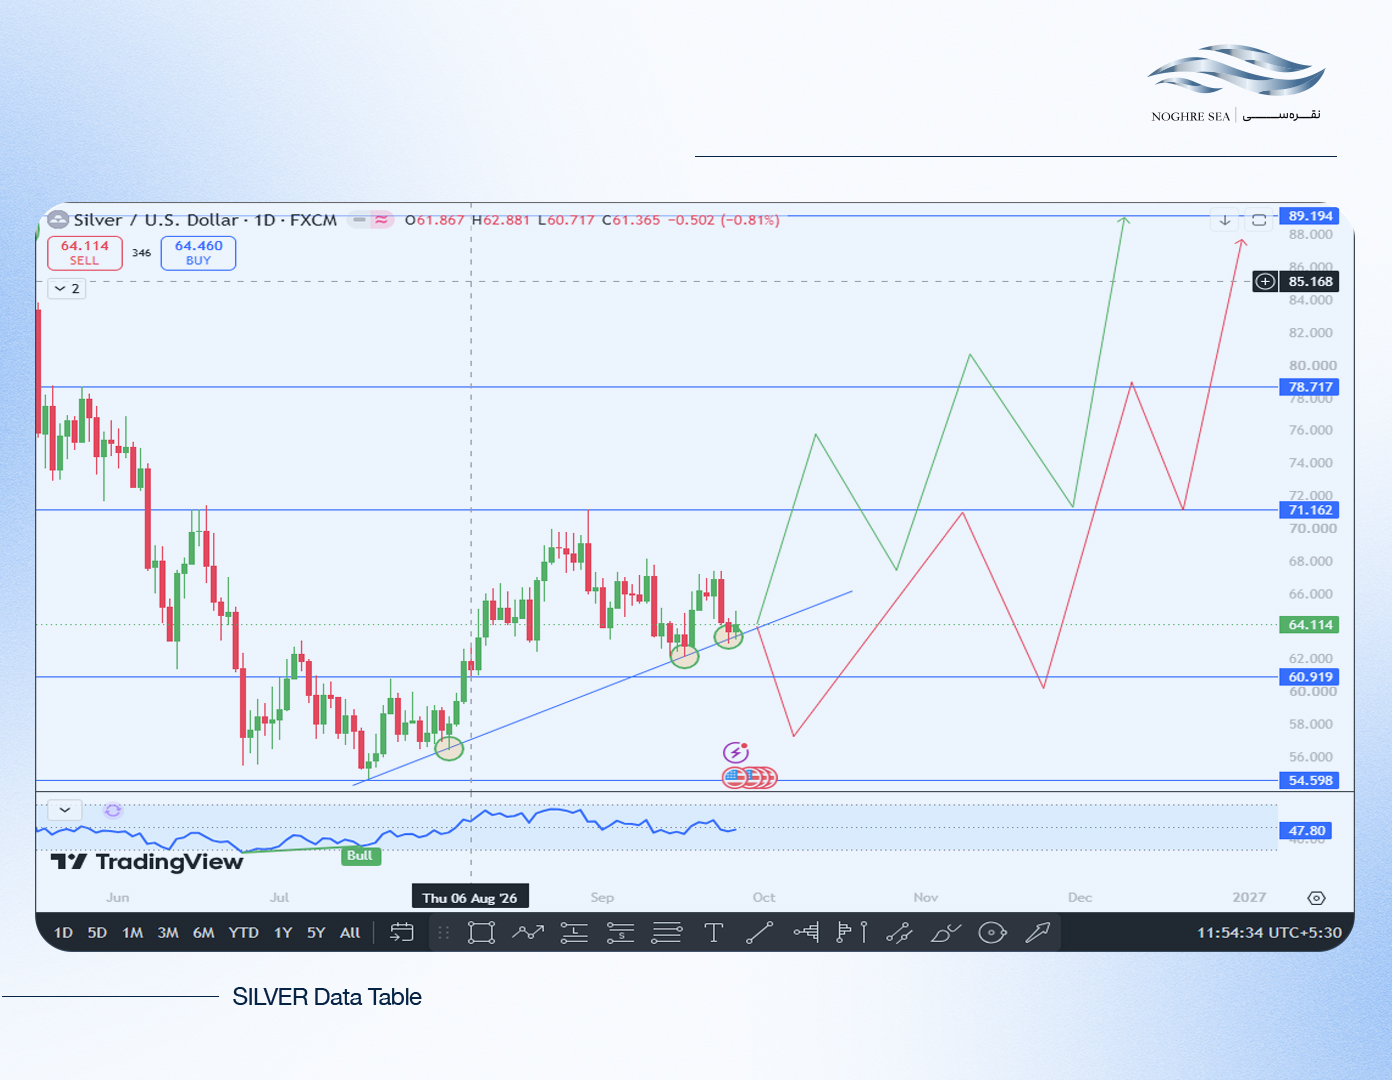Select the long position tool icon
This screenshot has width=1392, height=1080.
click(x=574, y=933)
